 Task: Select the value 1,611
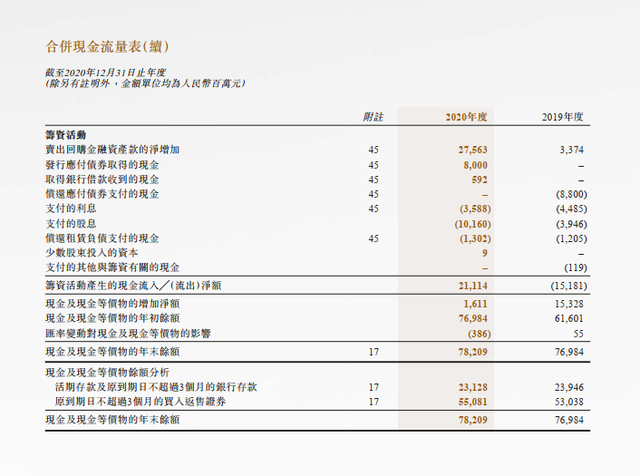click(x=475, y=304)
